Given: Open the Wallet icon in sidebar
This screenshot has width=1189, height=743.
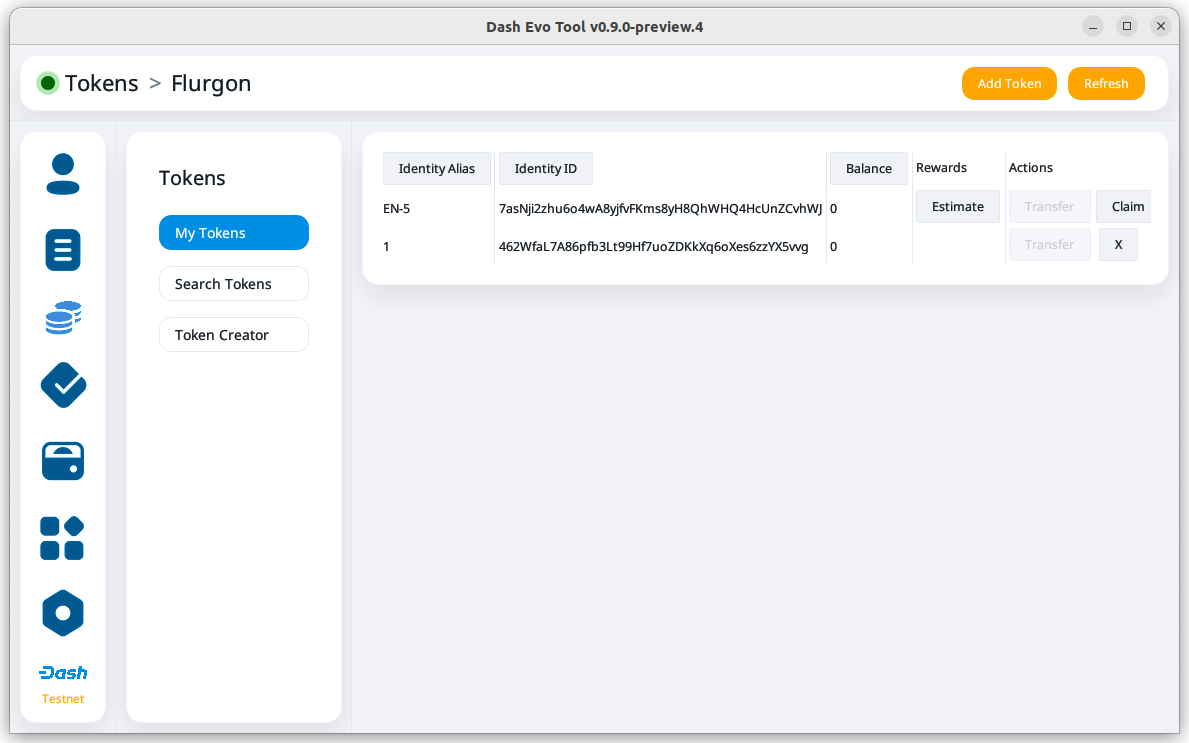Looking at the screenshot, I should coord(63,461).
